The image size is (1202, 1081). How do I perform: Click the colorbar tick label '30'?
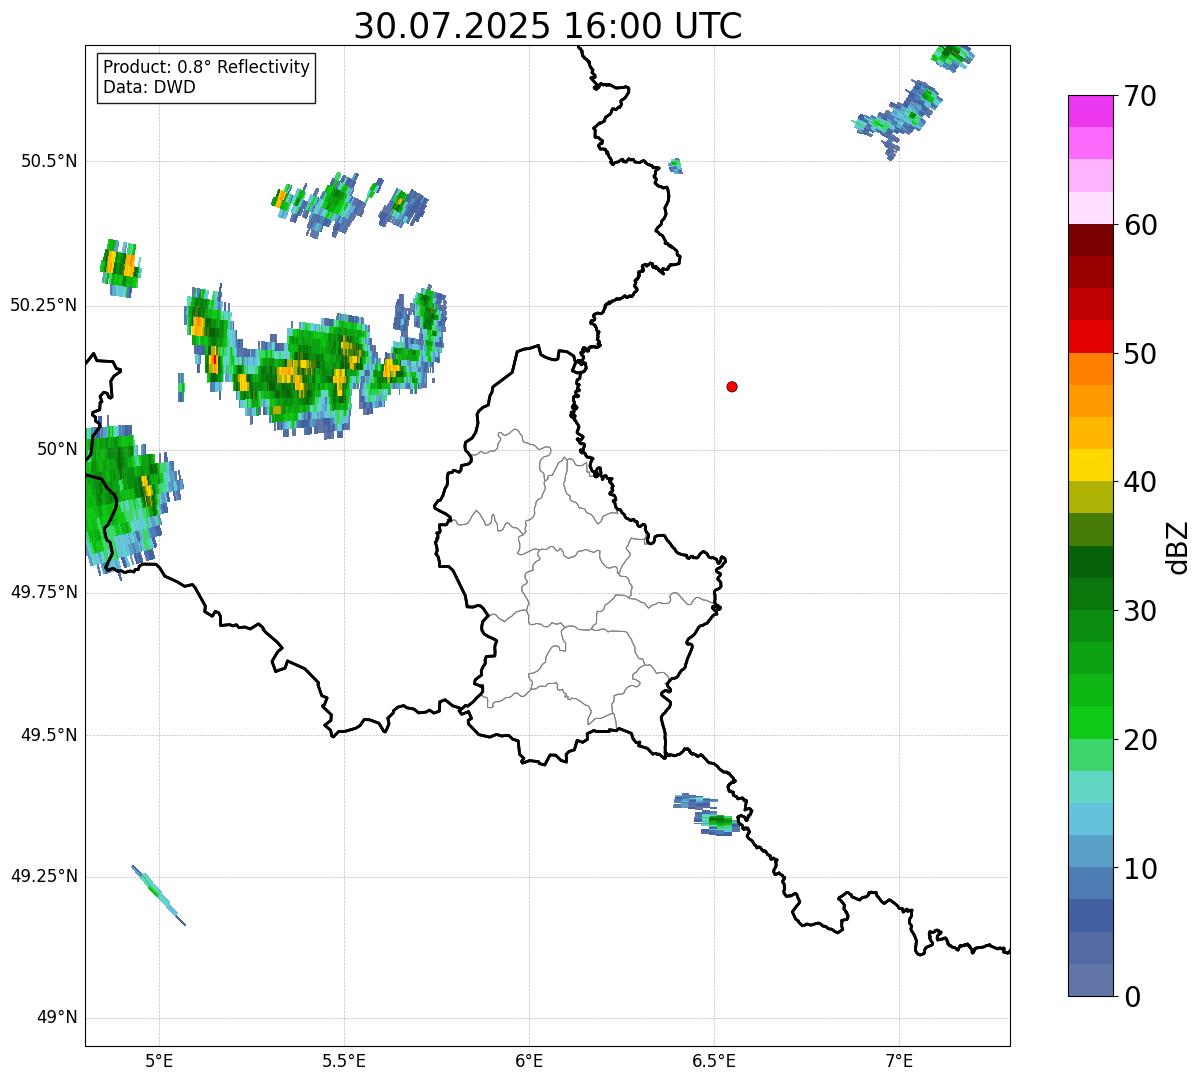click(1140, 611)
